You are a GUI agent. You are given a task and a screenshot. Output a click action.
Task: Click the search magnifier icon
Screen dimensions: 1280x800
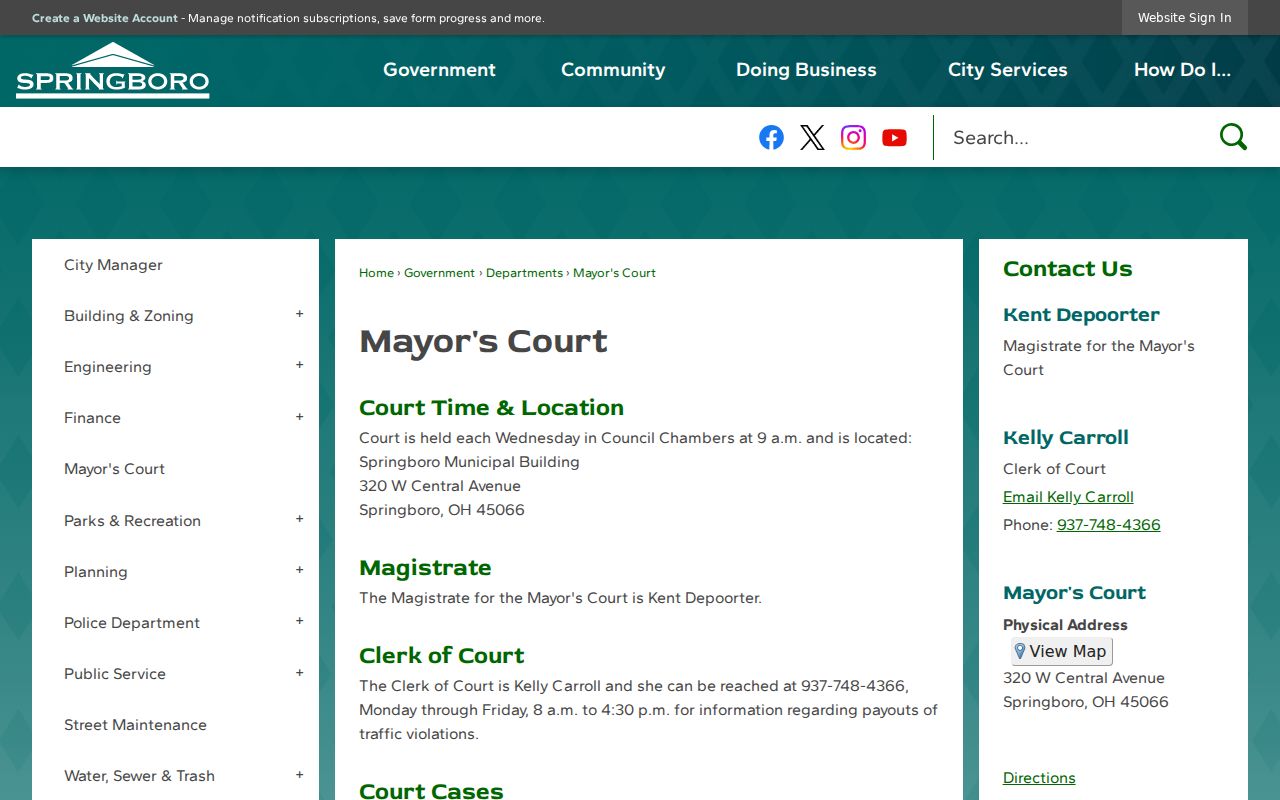(x=1233, y=137)
